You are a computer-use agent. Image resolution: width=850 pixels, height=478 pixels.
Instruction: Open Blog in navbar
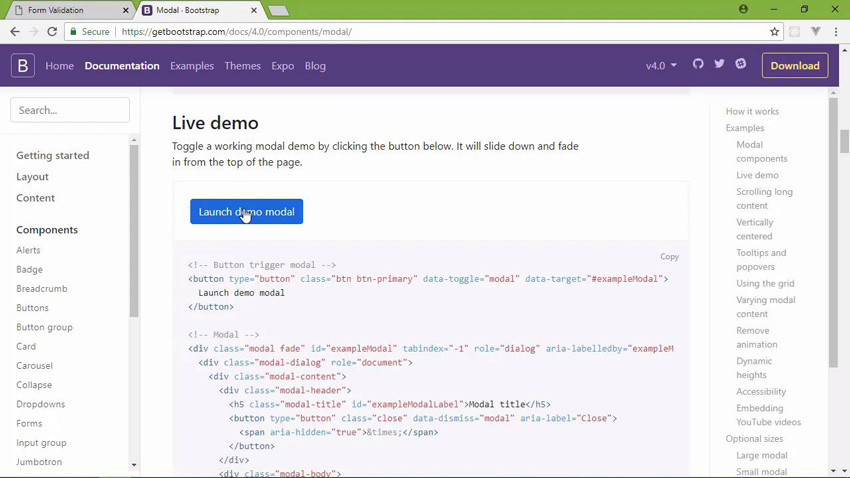point(315,66)
